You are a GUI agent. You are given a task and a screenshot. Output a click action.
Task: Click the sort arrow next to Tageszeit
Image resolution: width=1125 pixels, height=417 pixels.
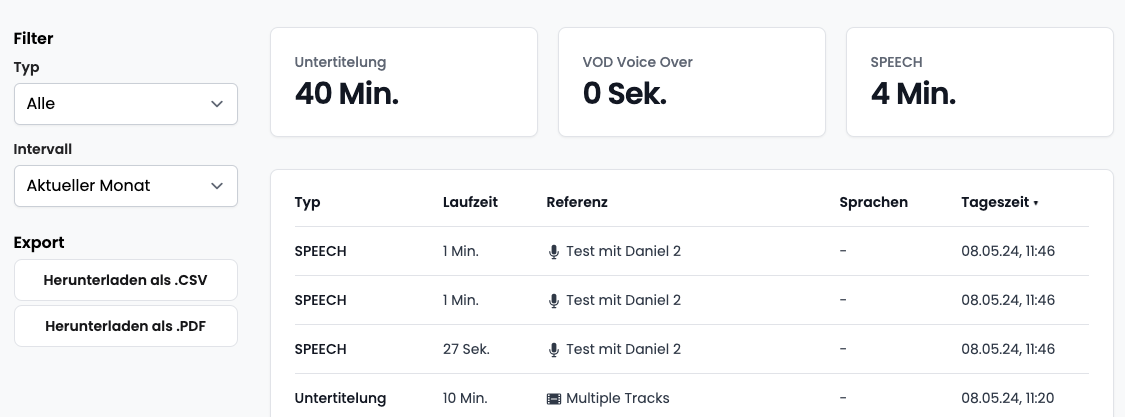pos(1036,203)
